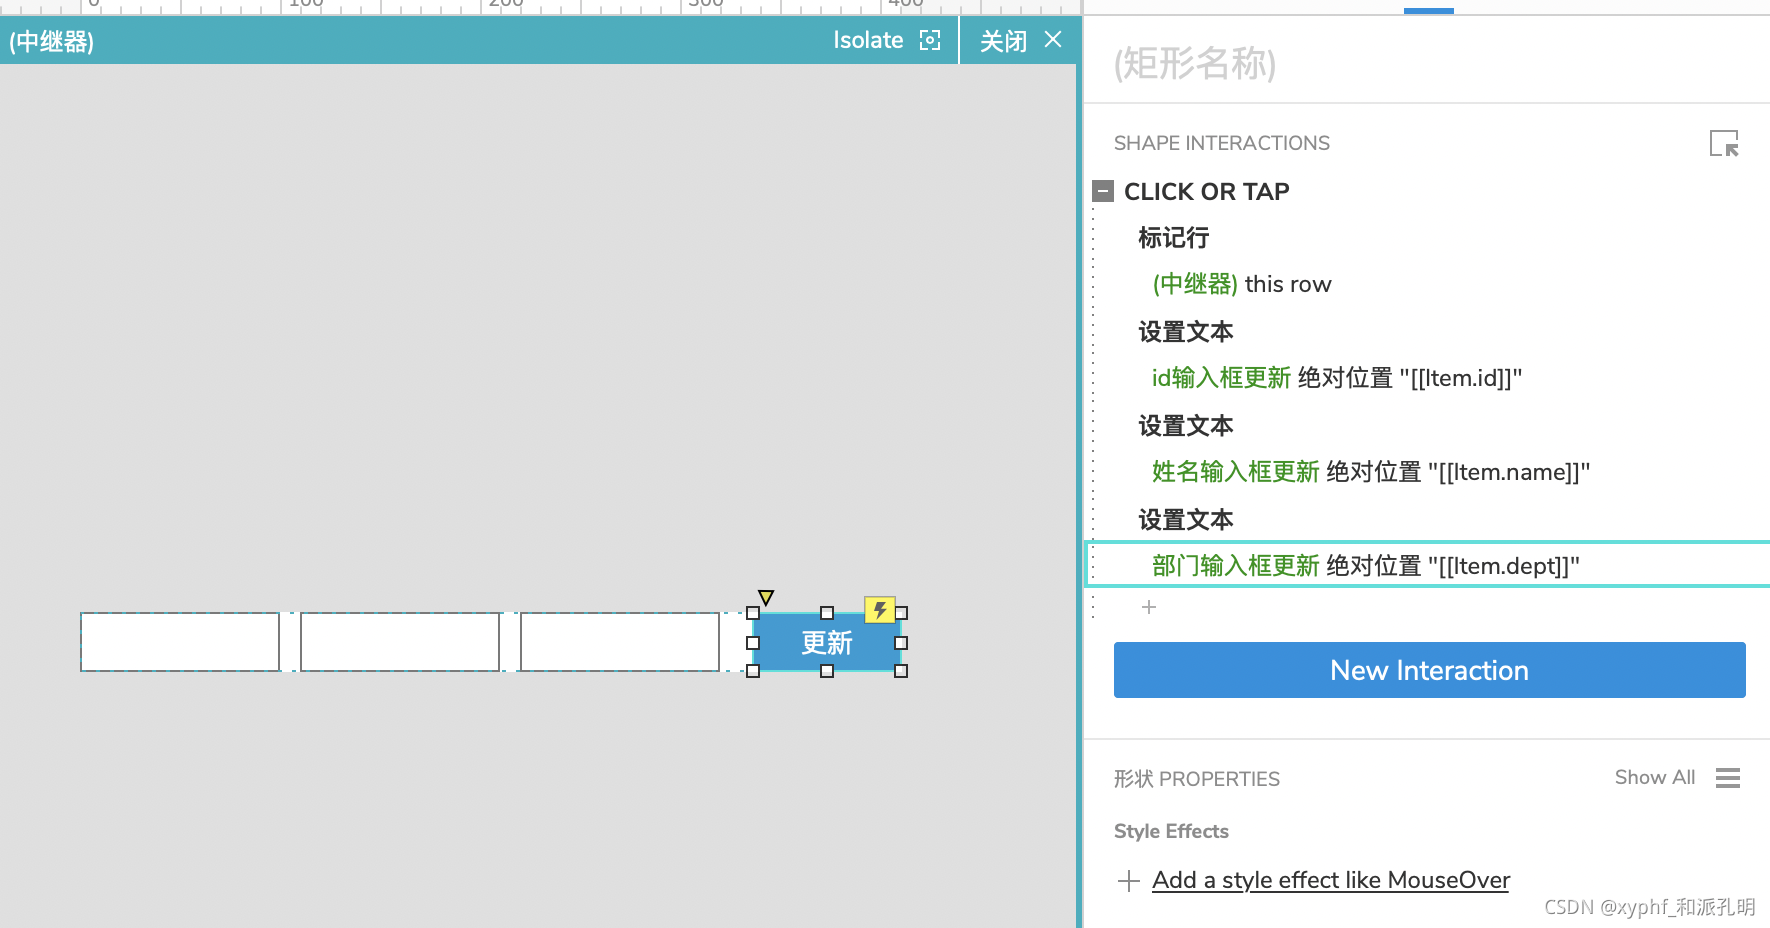Click Show All in shape properties
1770x928 pixels.
click(1655, 777)
